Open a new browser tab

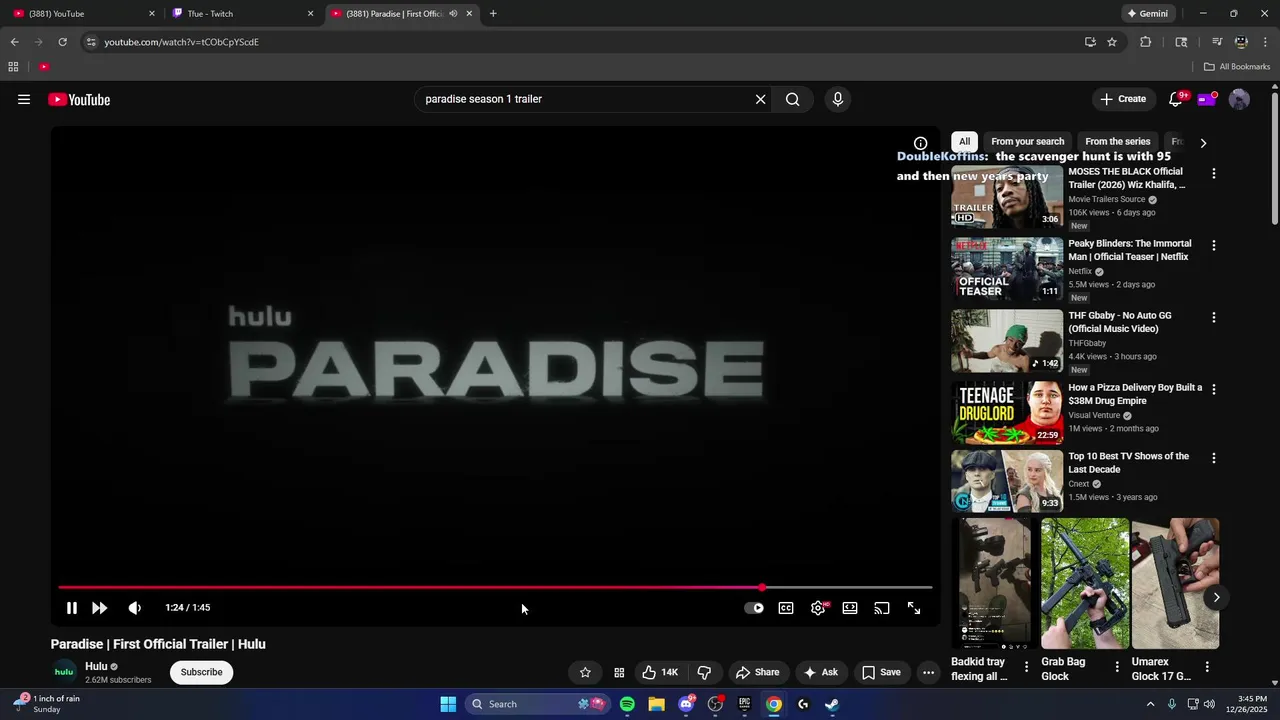[493, 14]
